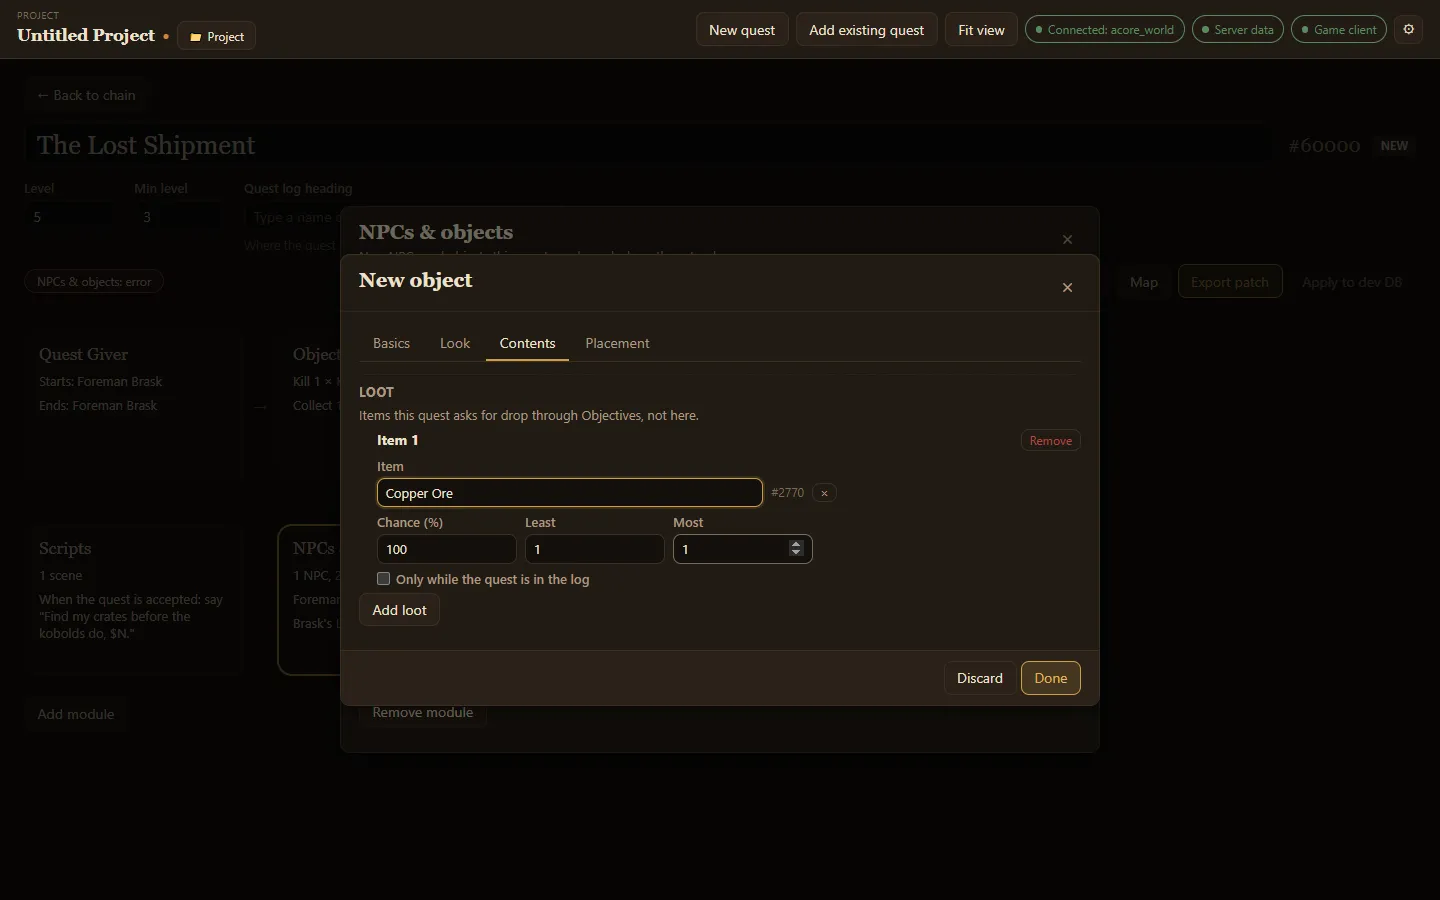
Task: Remove loot Item 1
Action: pos(1050,441)
